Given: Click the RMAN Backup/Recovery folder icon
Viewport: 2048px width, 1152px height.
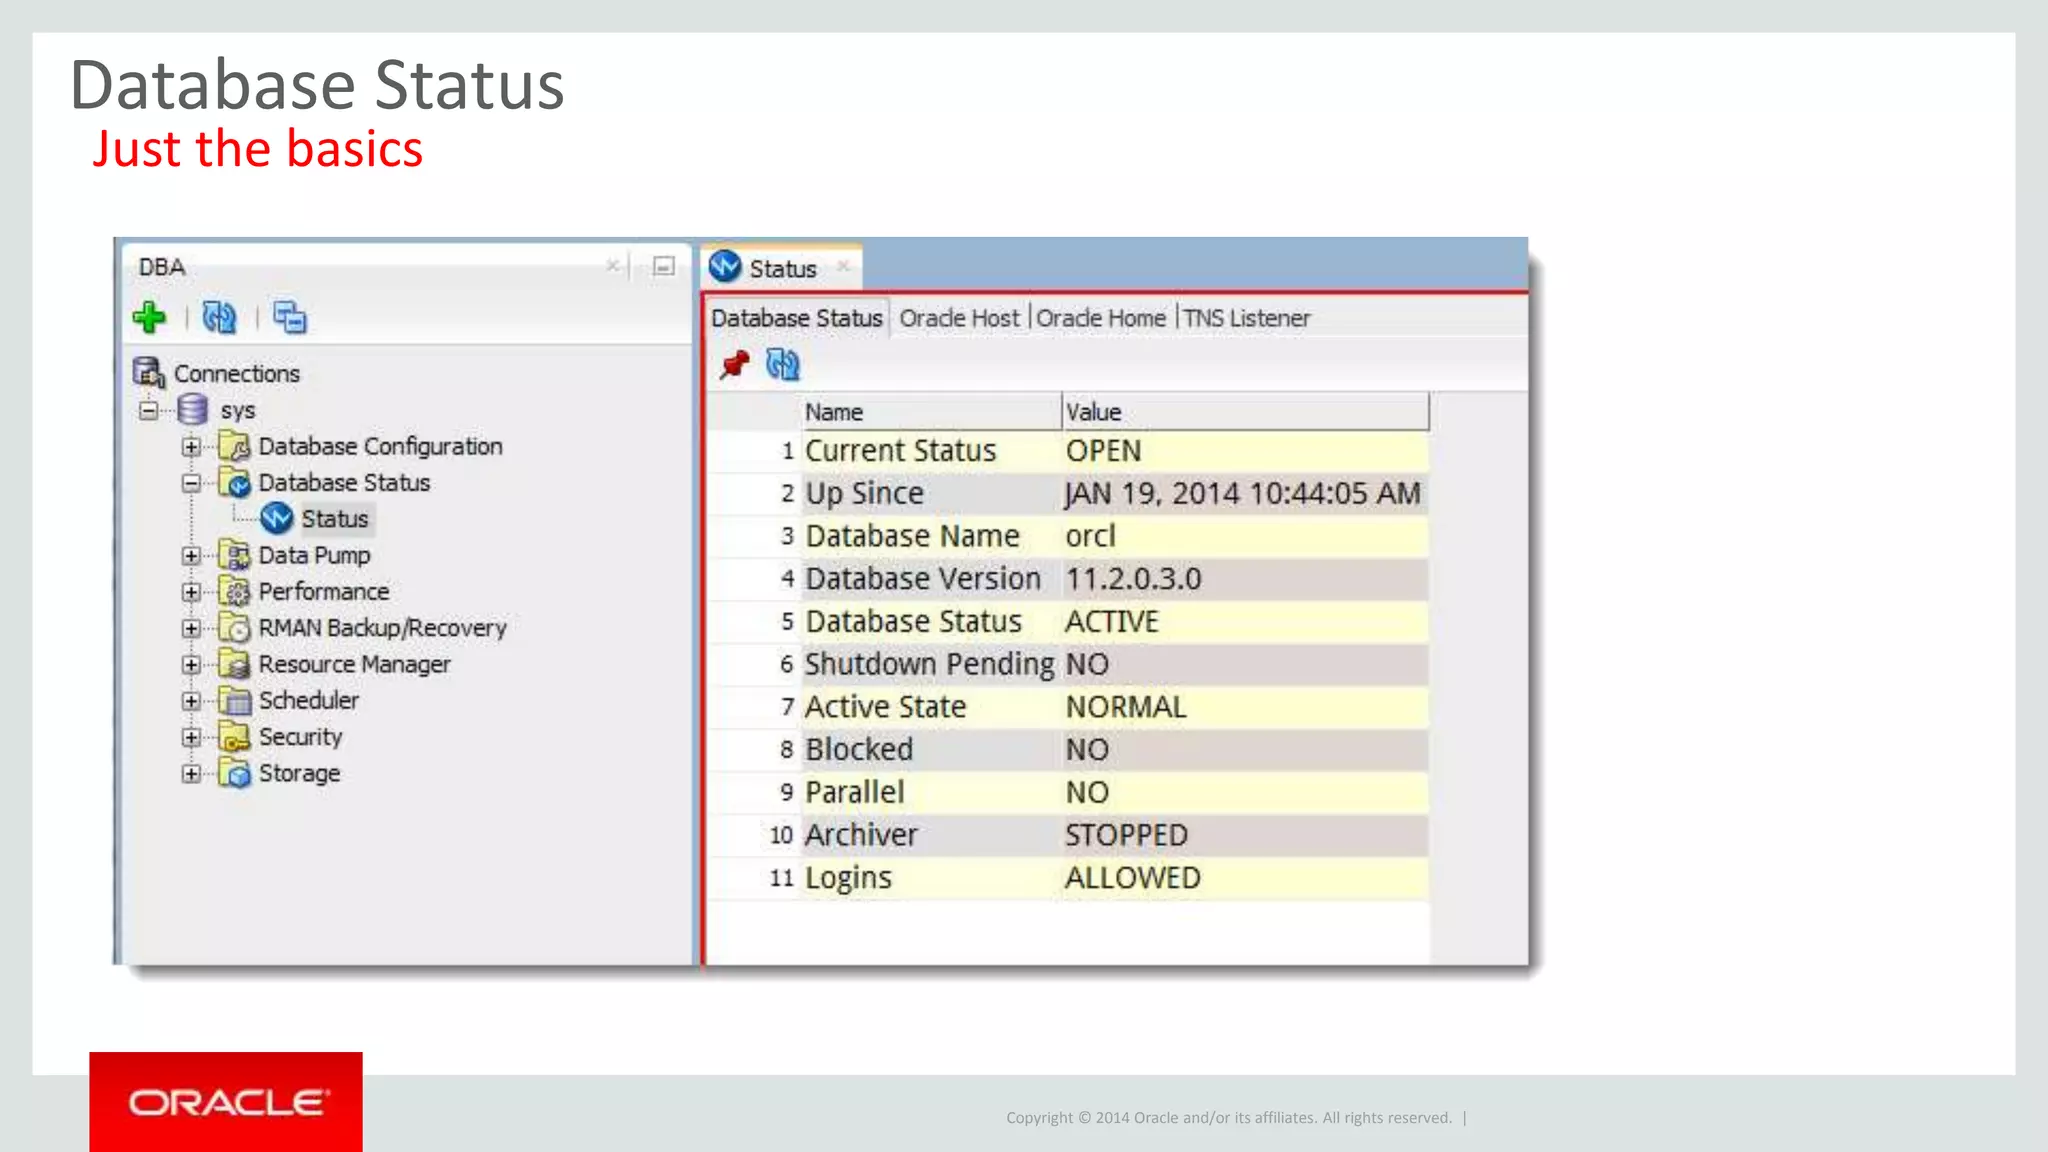Looking at the screenshot, I should pos(235,628).
